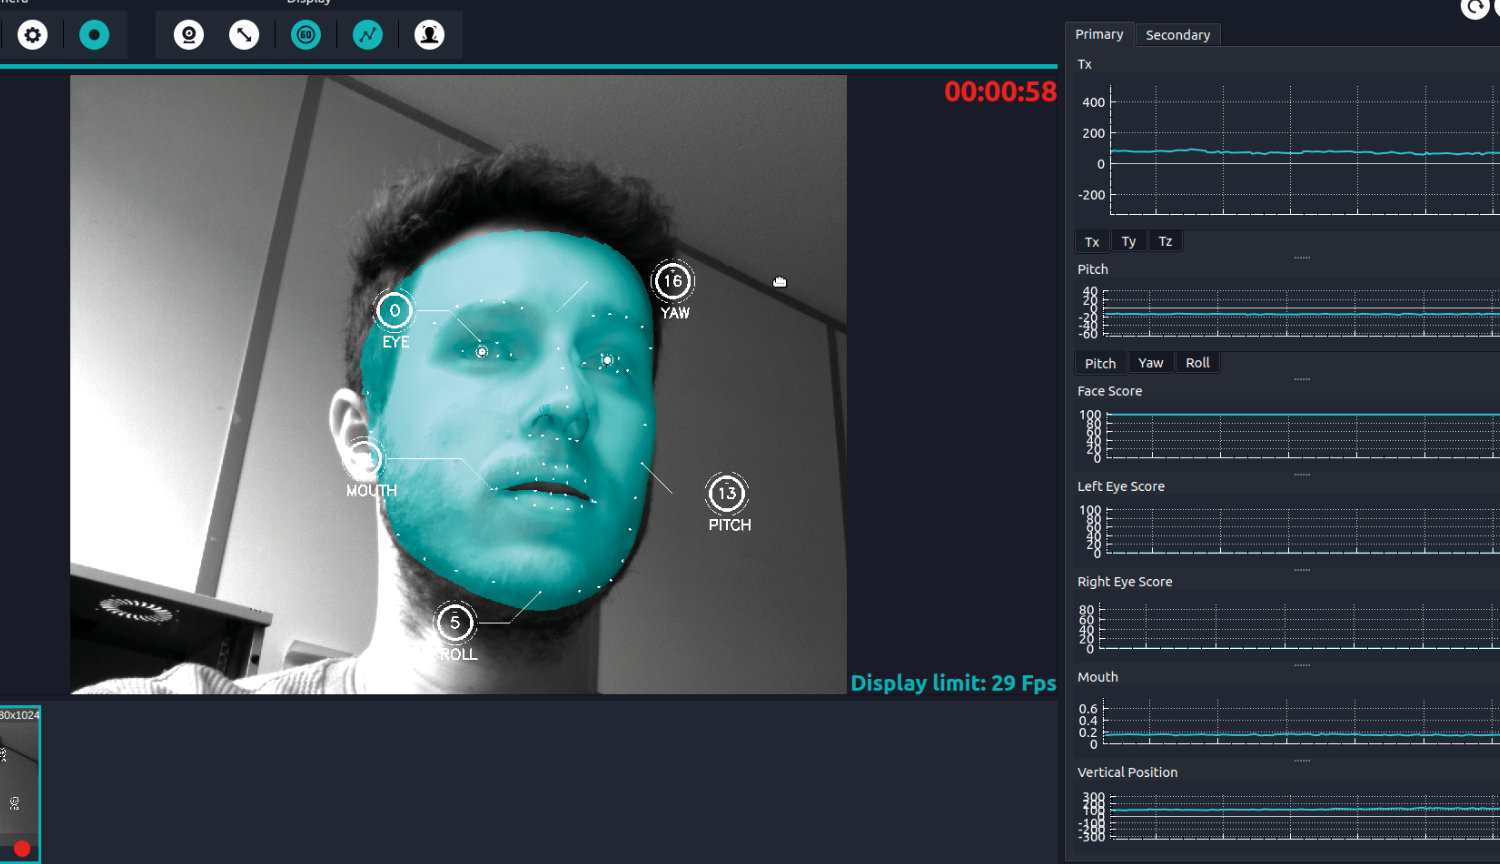
Task: Select the Yaw graph tab
Action: point(1150,363)
